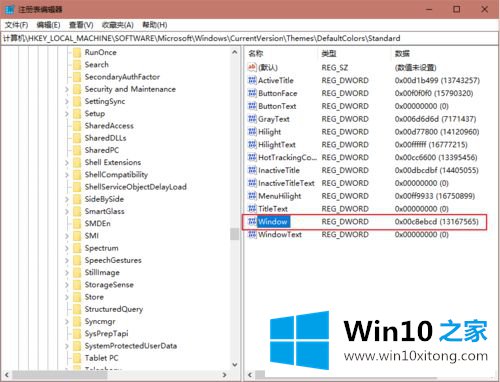The height and width of the screenshot is (382, 500).
Task: Click the data value 0x00d1b499 (13743257)
Action: pos(437,80)
